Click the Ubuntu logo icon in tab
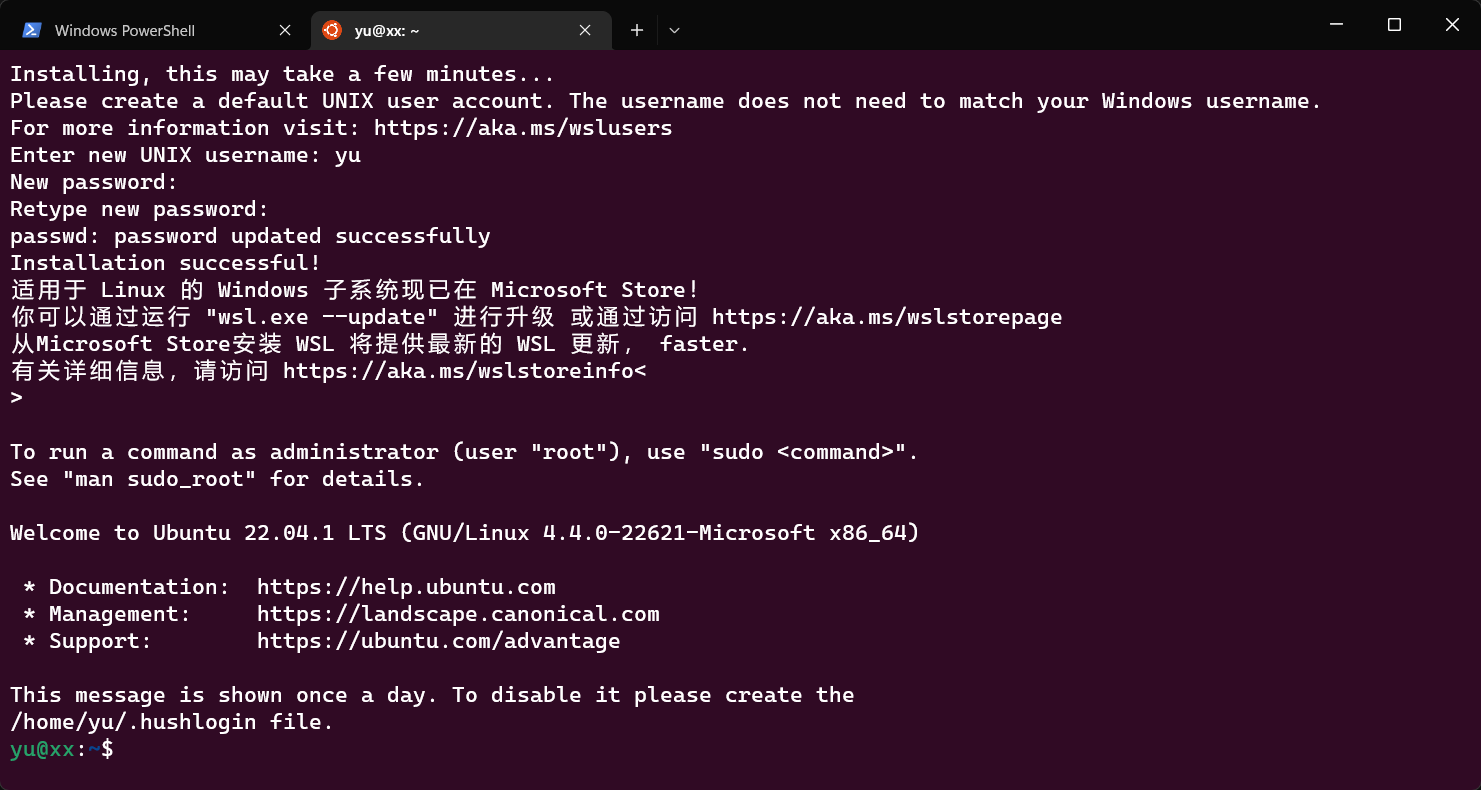The width and height of the screenshot is (1481, 790). tap(332, 30)
